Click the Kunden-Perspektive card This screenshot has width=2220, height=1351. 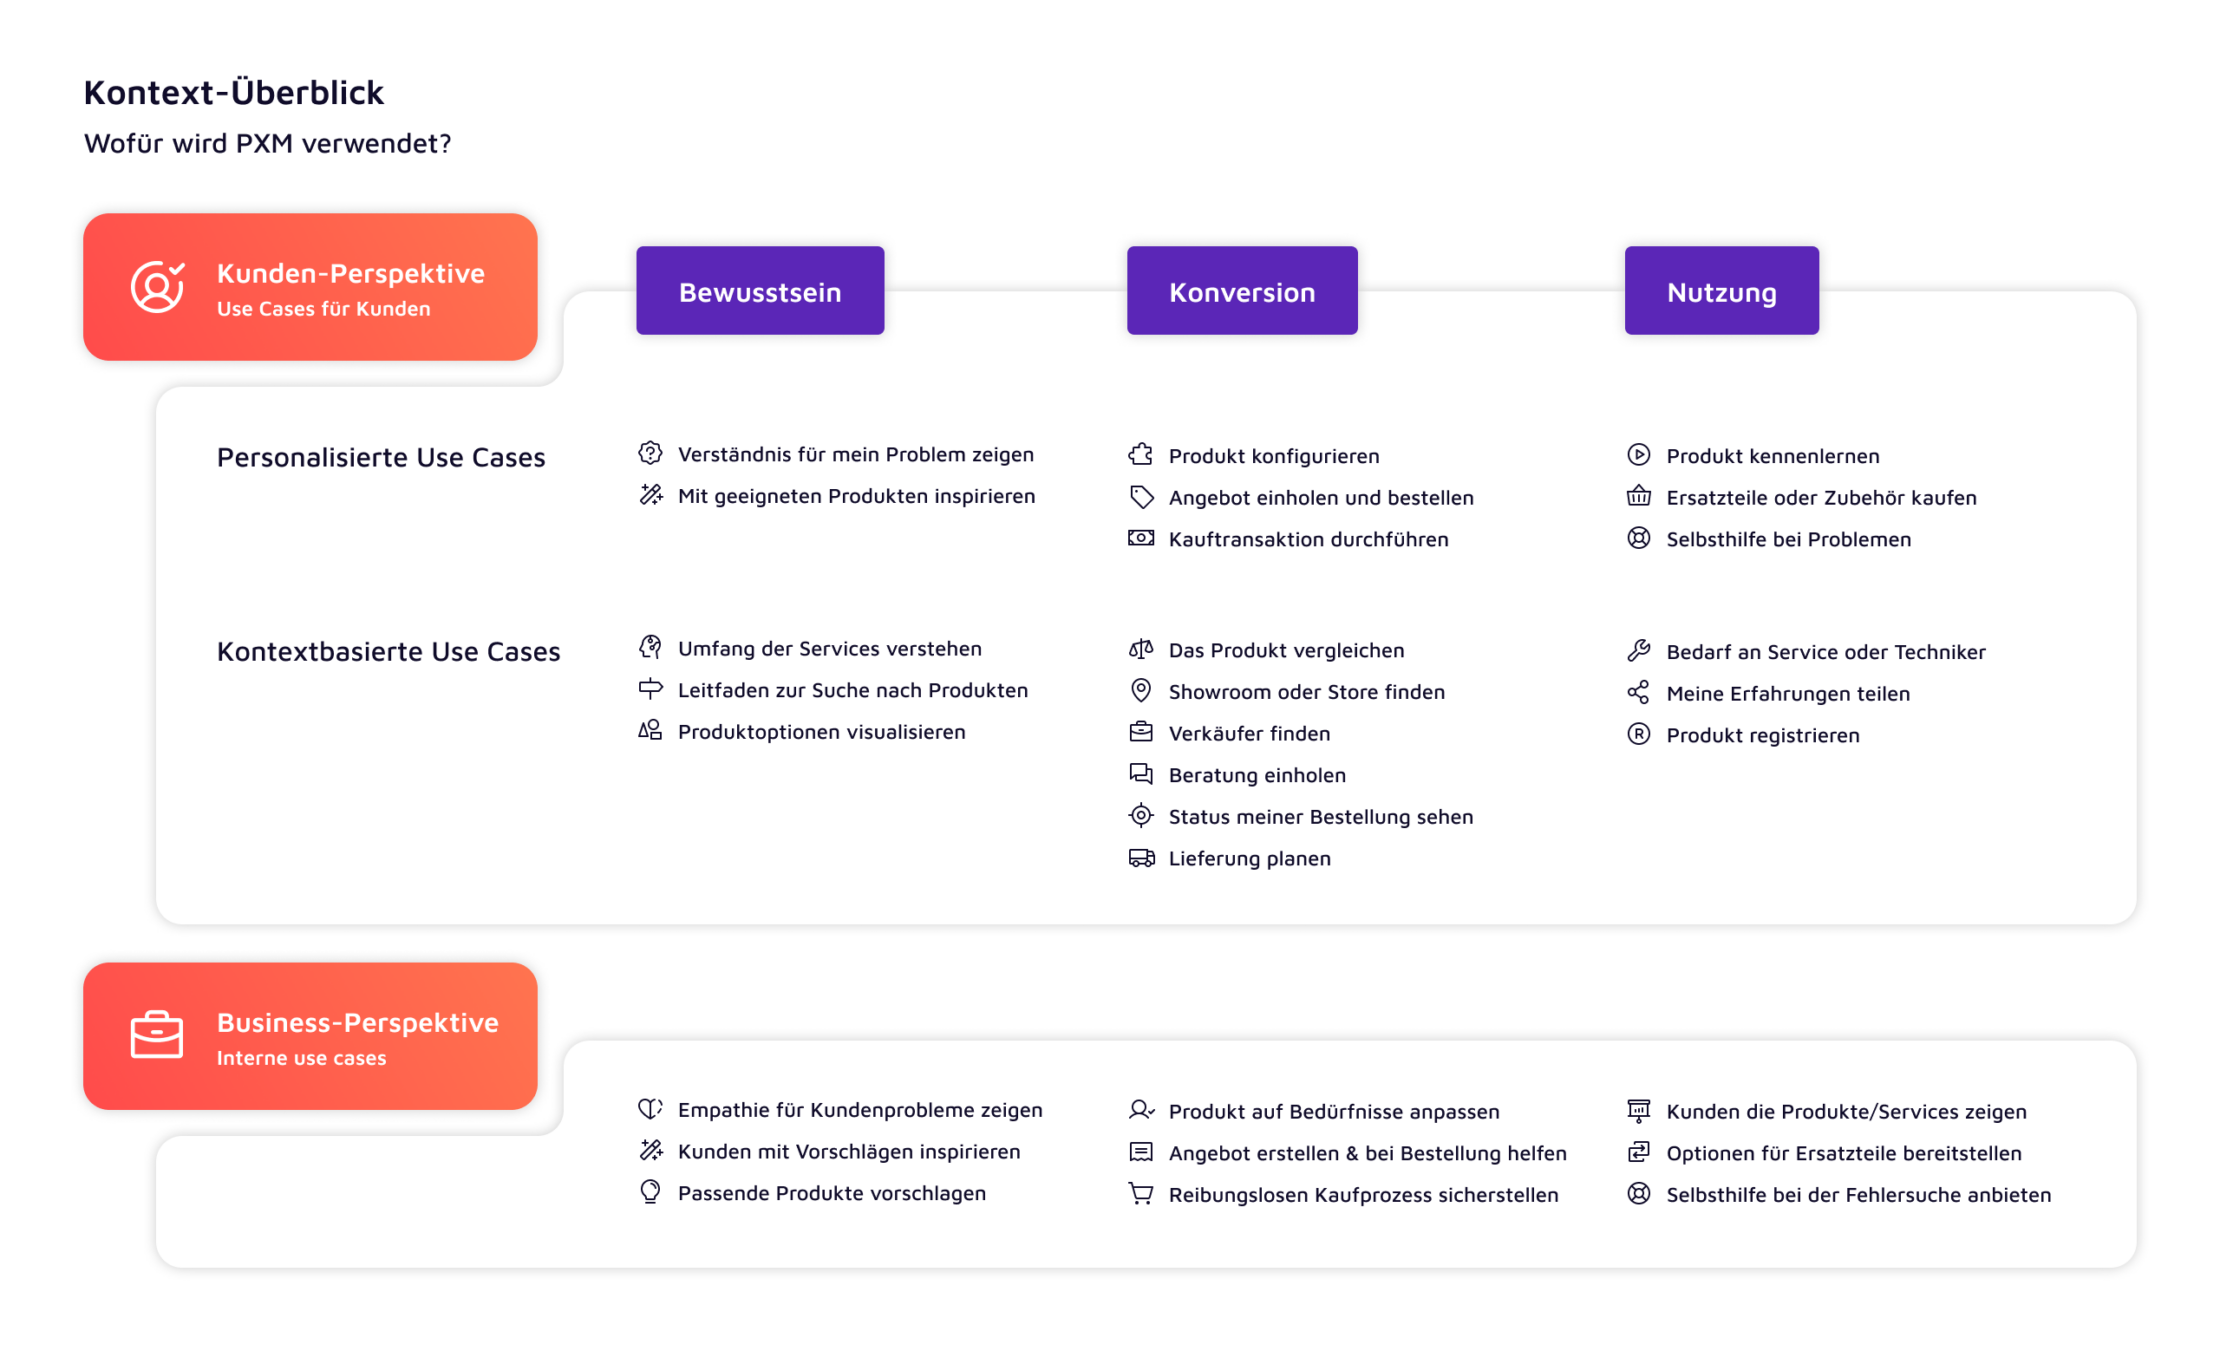310,287
